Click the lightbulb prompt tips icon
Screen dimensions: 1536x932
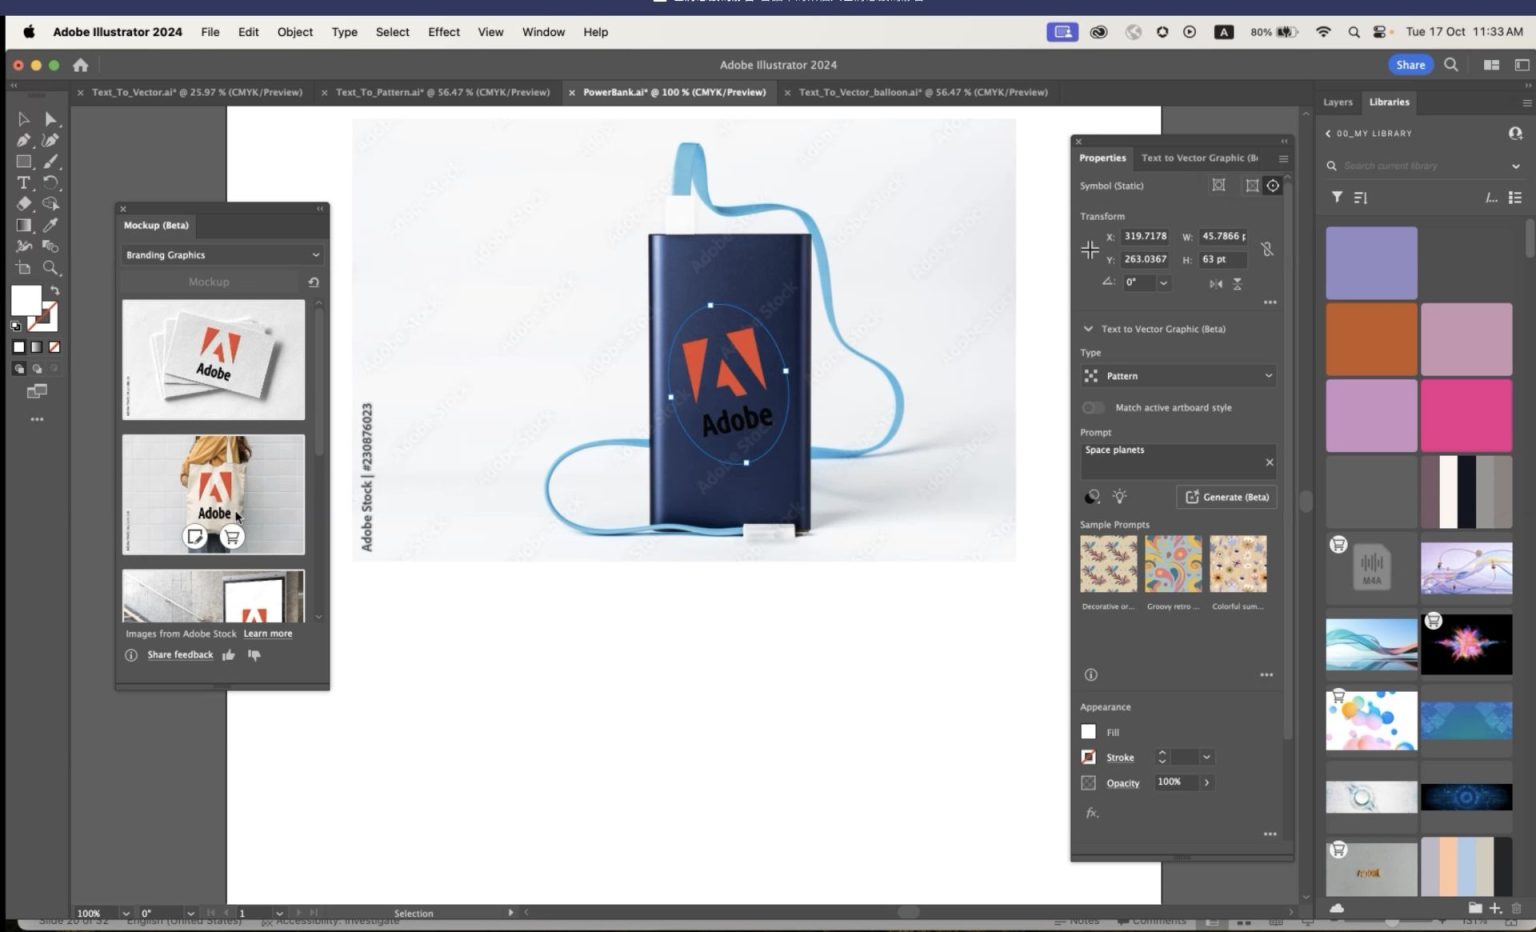coord(1120,497)
